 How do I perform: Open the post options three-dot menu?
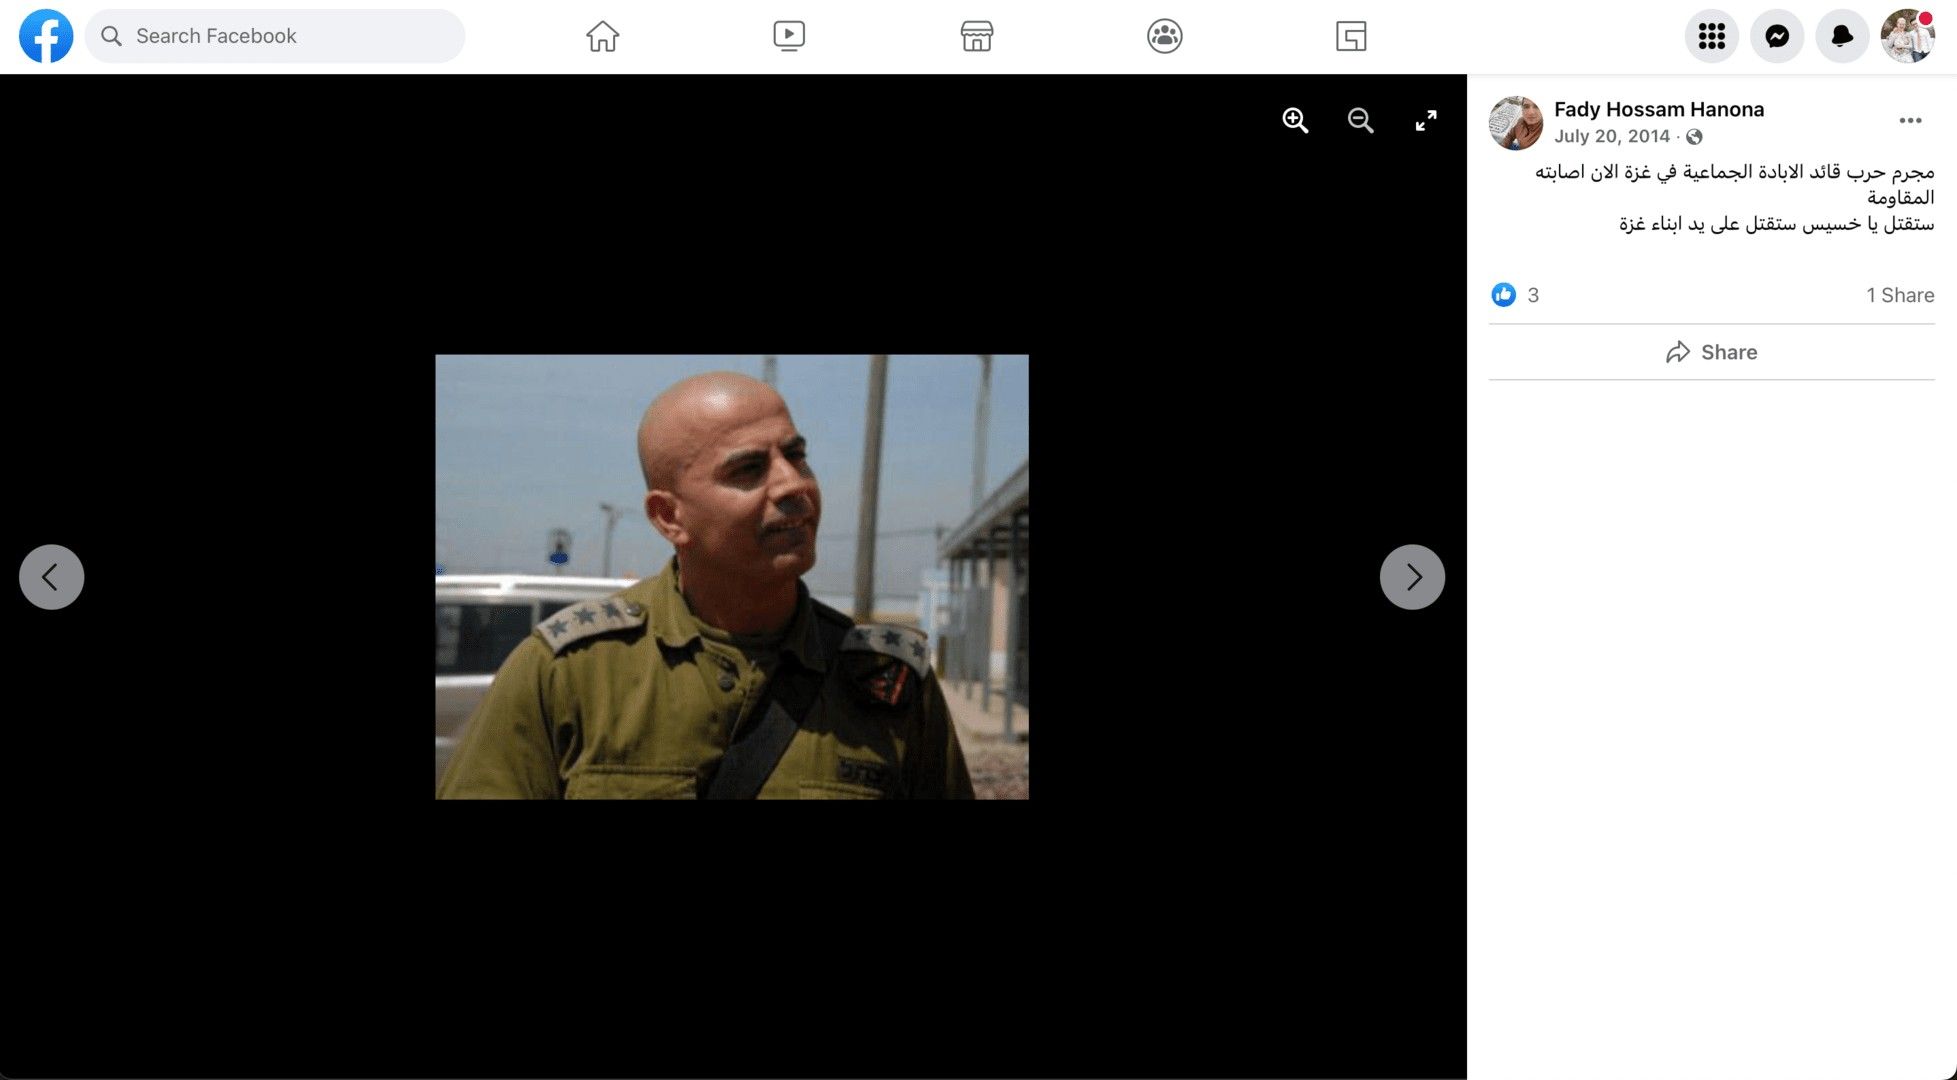coord(1910,121)
